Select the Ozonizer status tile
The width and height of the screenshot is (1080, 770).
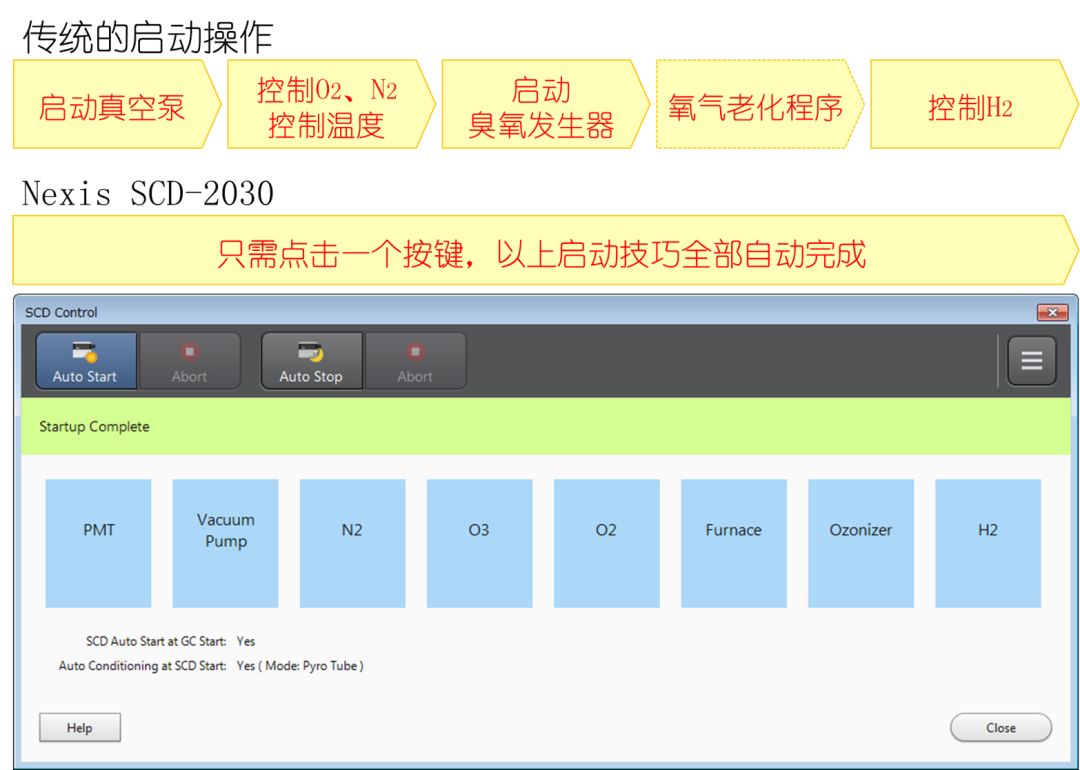point(860,543)
